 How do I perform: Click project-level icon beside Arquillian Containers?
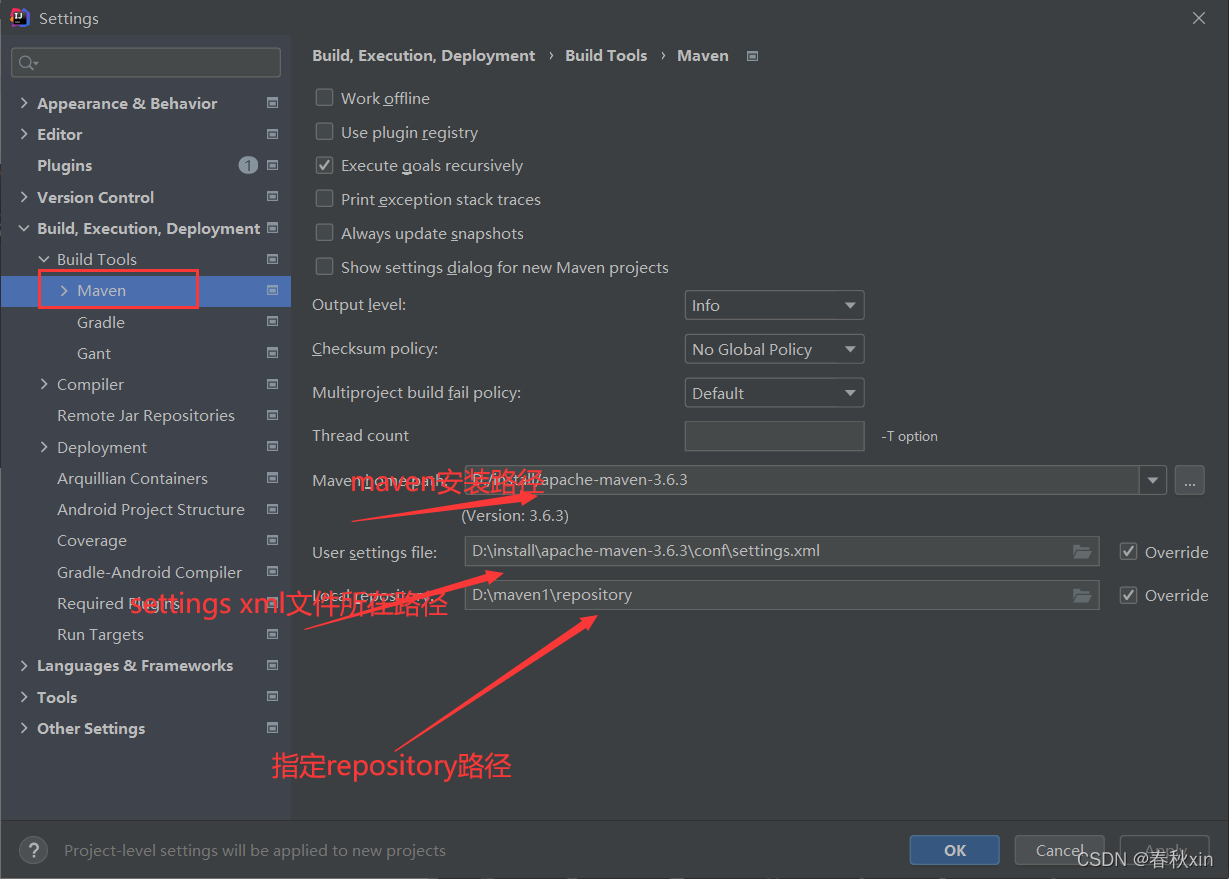coord(272,478)
